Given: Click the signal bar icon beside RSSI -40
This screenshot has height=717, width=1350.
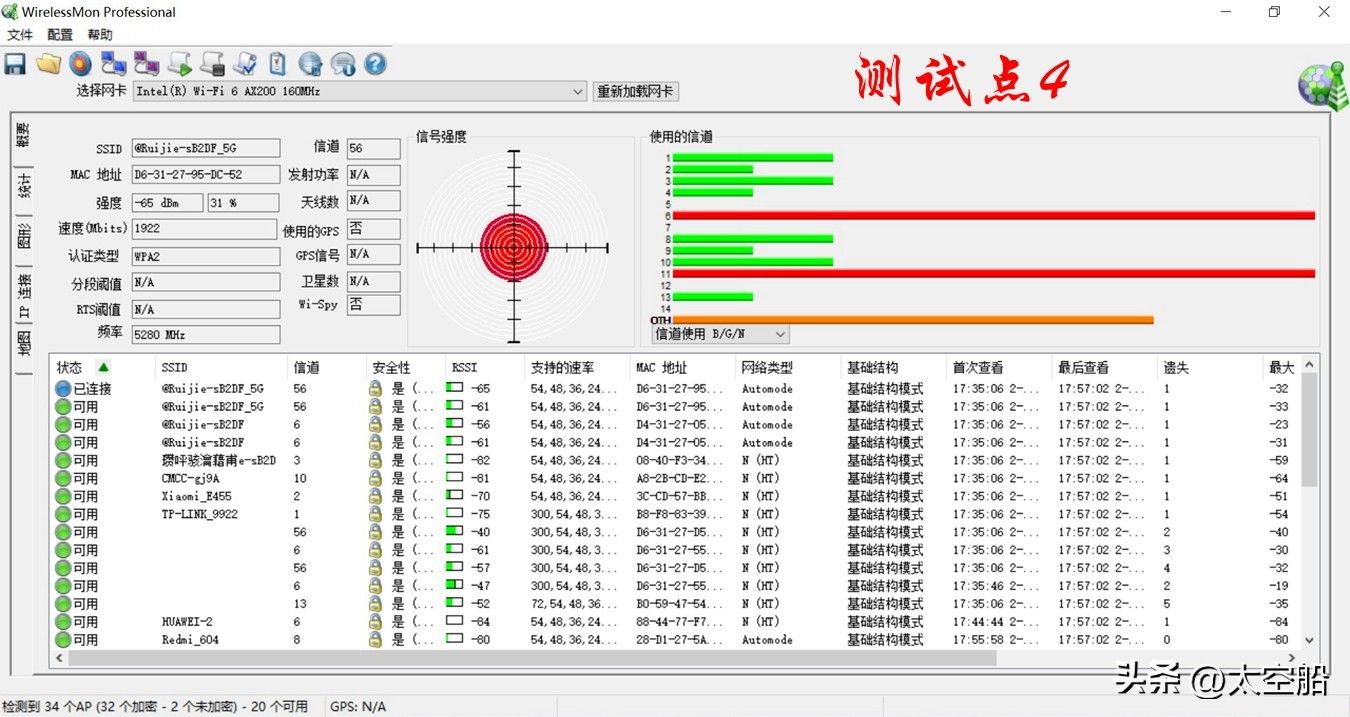Looking at the screenshot, I should click(x=455, y=533).
